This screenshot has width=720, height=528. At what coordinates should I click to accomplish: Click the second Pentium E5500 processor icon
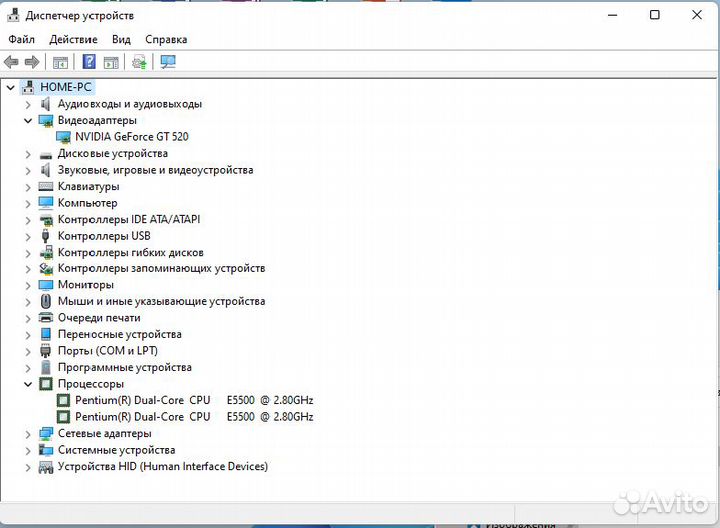point(63,417)
